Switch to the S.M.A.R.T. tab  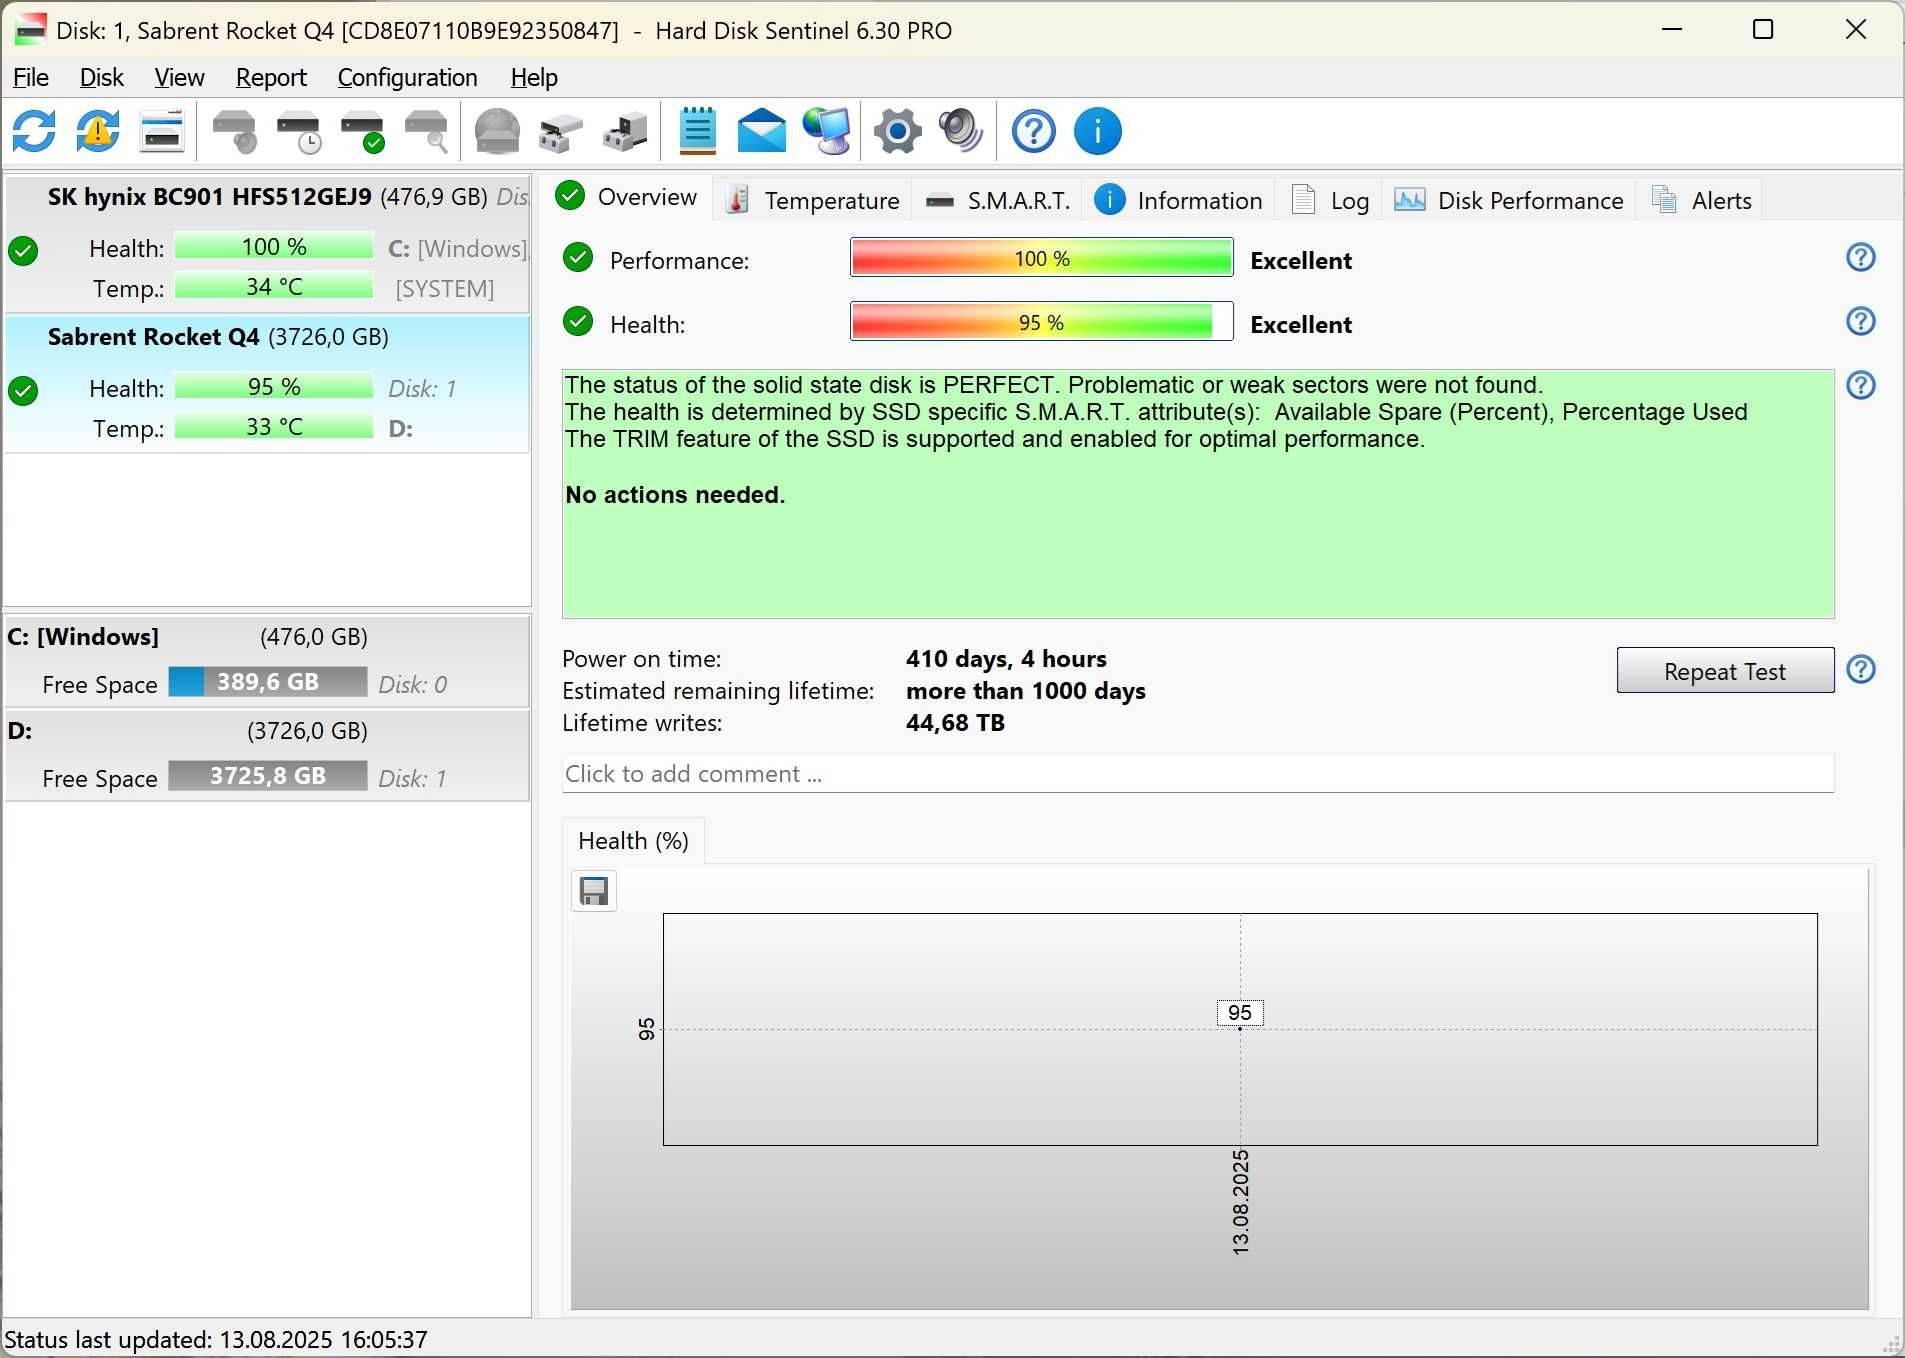998,200
